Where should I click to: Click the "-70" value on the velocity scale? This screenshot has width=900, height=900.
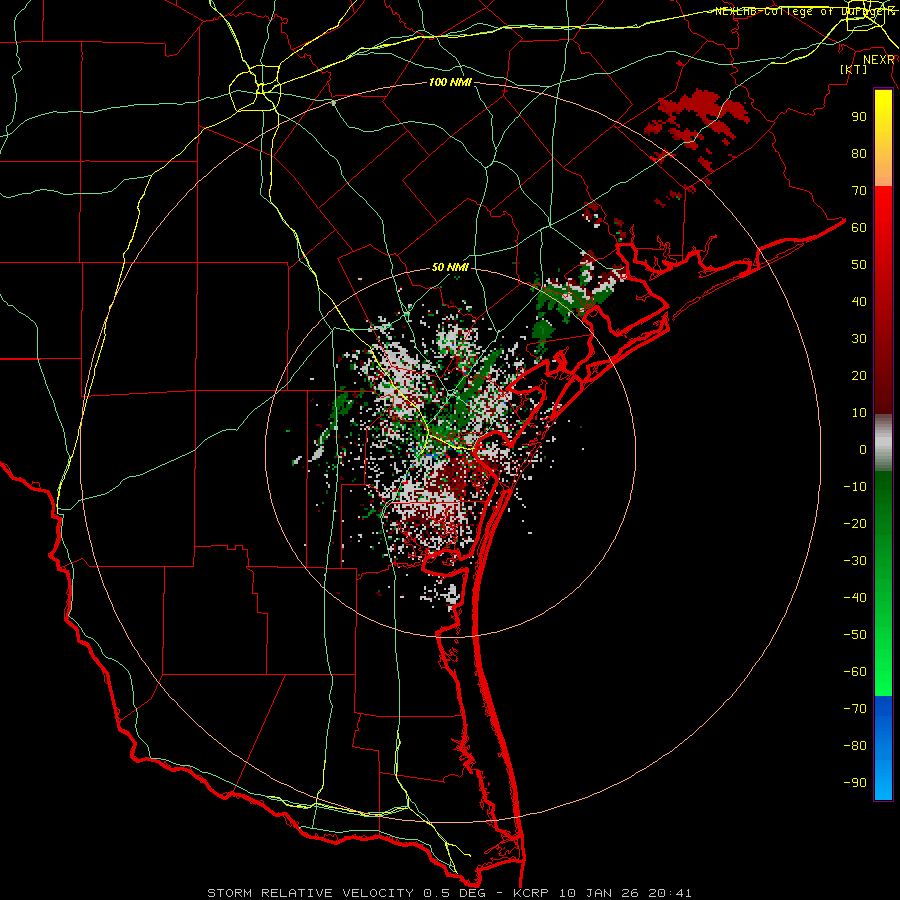coord(855,709)
